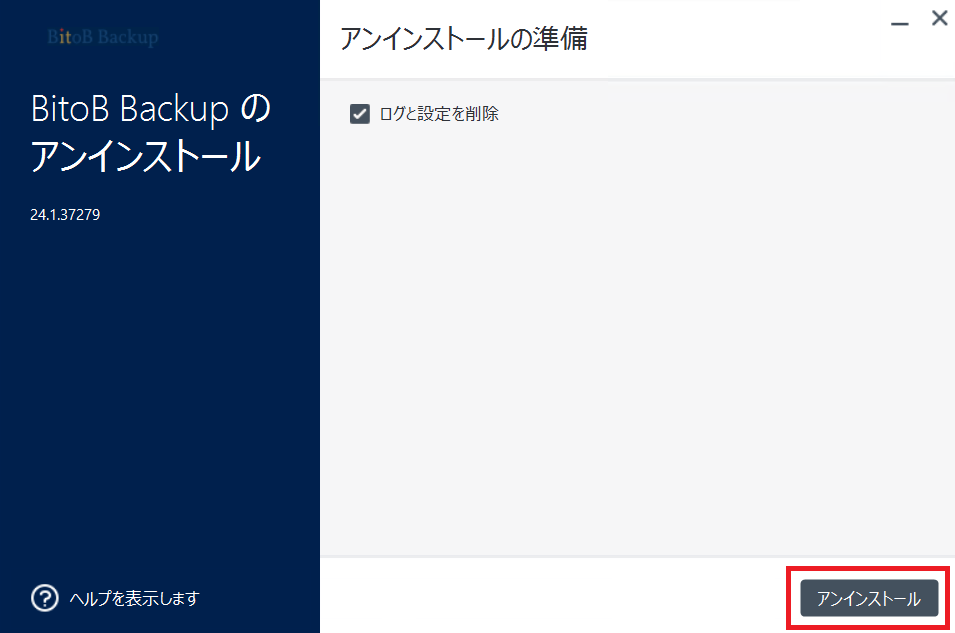Click the white checkmark inside the checkbox
This screenshot has width=955, height=633.
[x=359, y=113]
